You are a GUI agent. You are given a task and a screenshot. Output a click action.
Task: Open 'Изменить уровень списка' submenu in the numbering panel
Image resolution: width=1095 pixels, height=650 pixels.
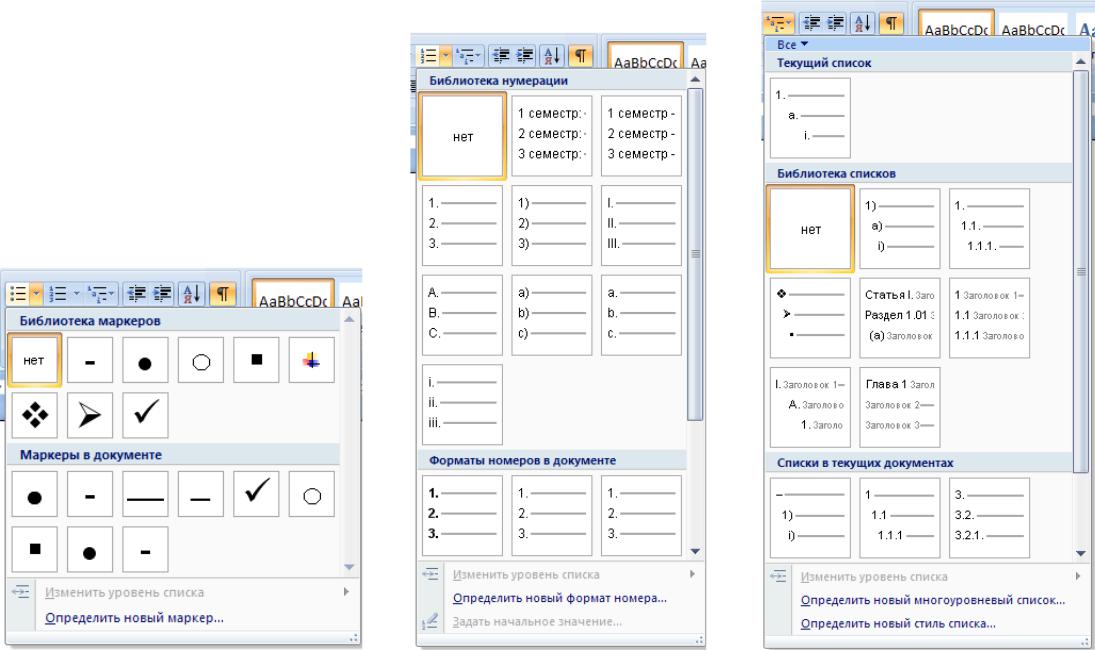(x=559, y=575)
